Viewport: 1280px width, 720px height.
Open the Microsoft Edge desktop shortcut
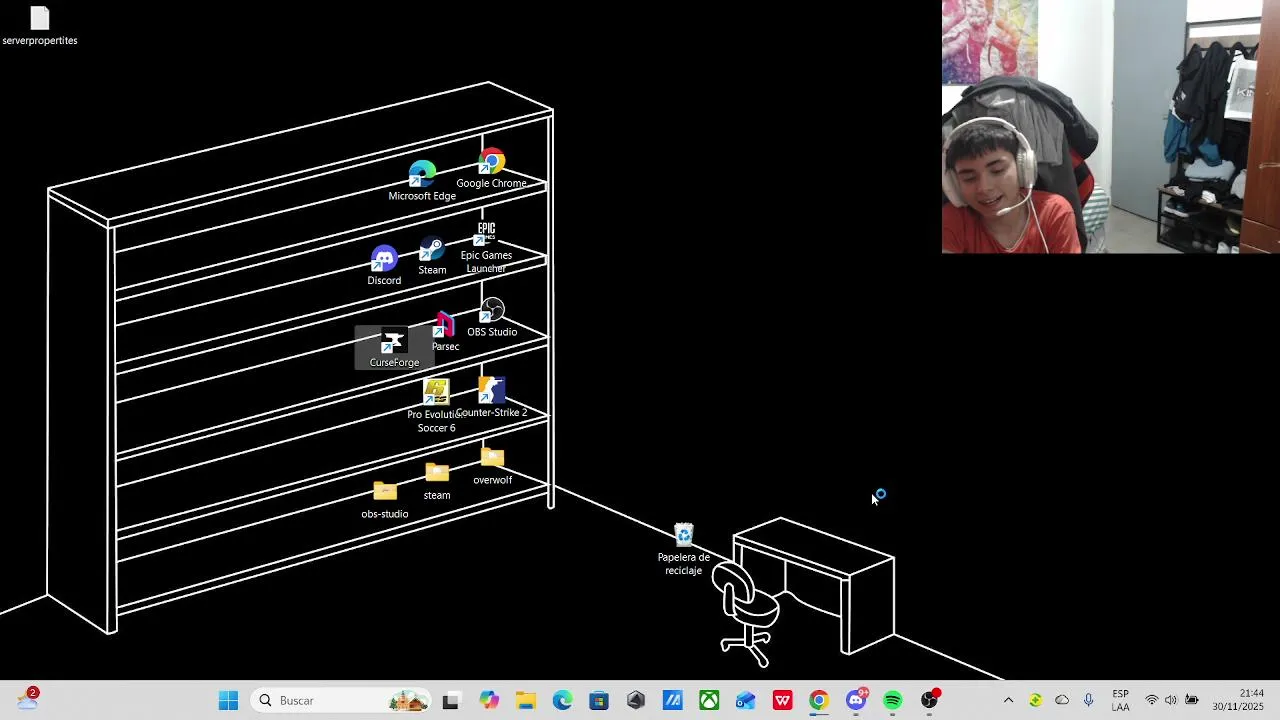click(422, 181)
